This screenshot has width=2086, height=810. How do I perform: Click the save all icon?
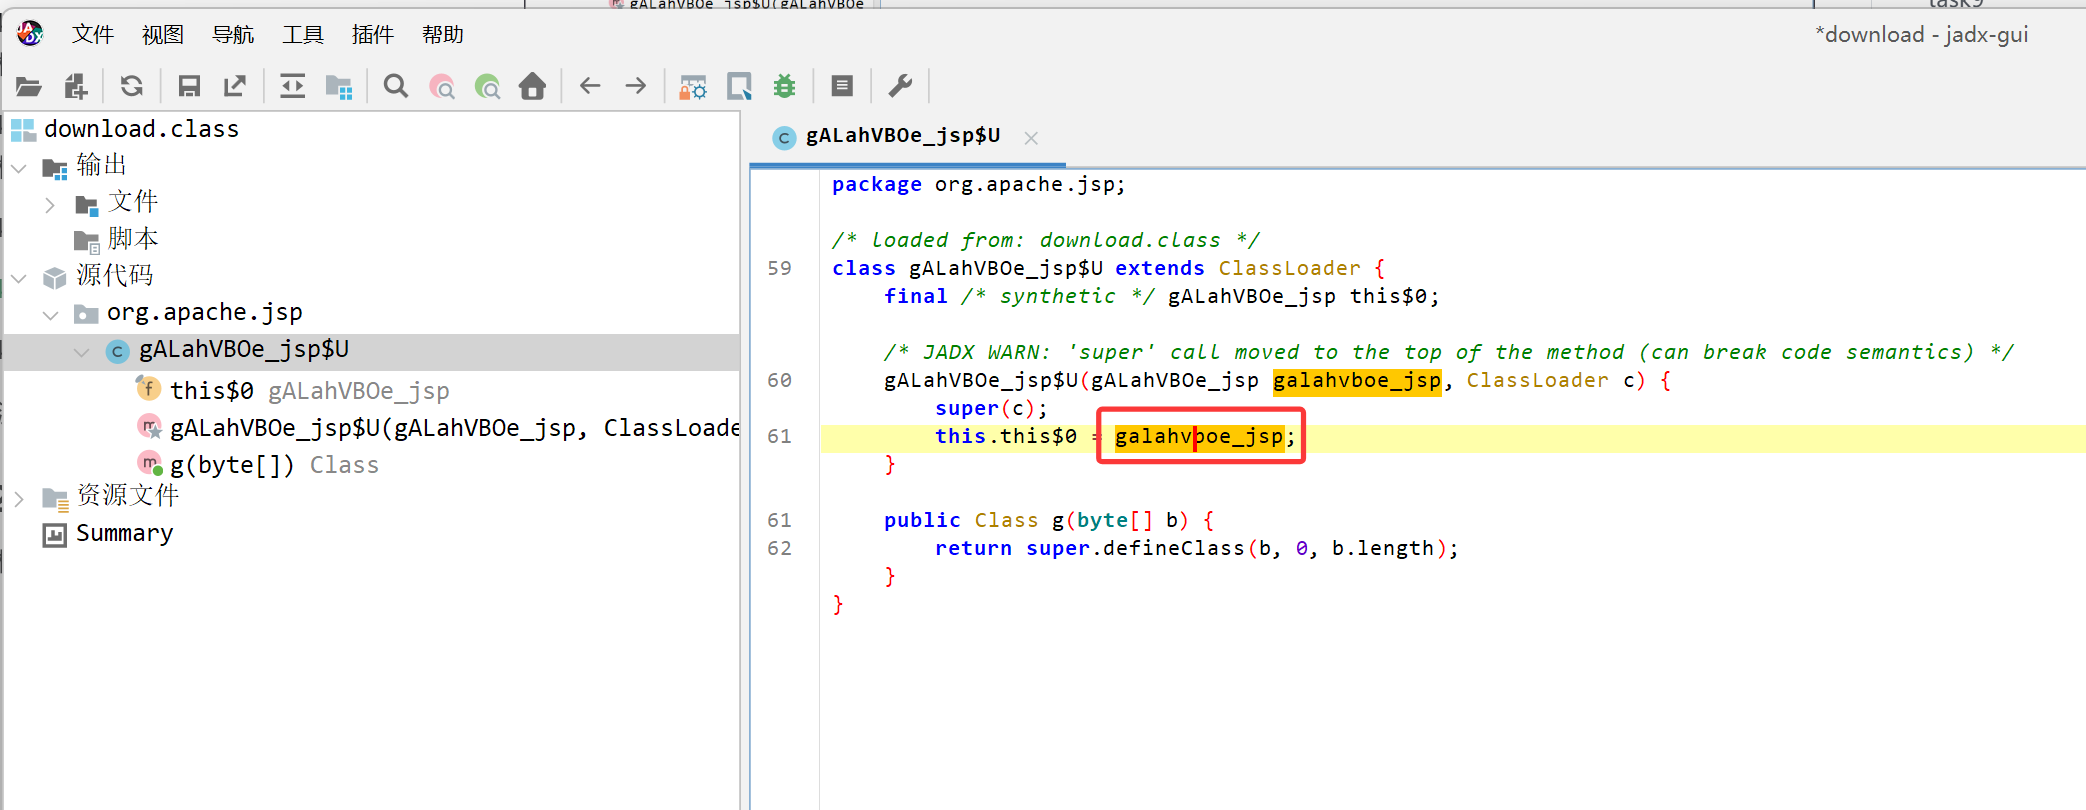click(189, 87)
